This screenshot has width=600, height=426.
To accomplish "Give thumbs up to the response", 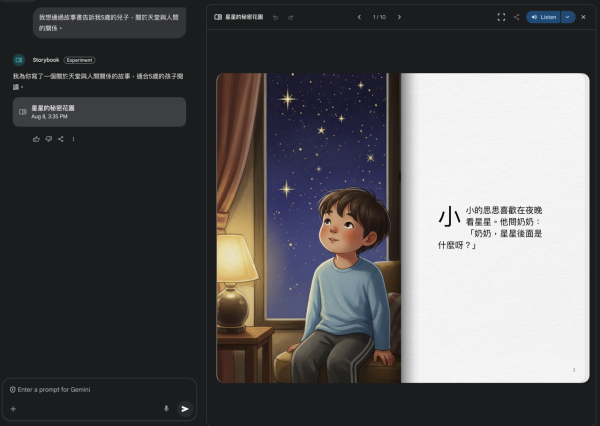I will (x=36, y=139).
